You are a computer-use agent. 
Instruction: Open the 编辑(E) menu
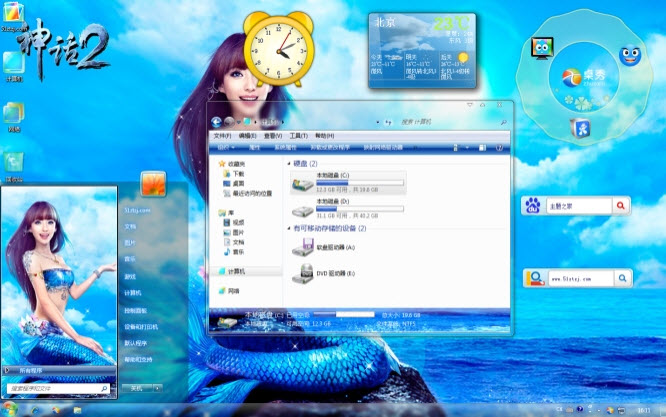[247, 136]
